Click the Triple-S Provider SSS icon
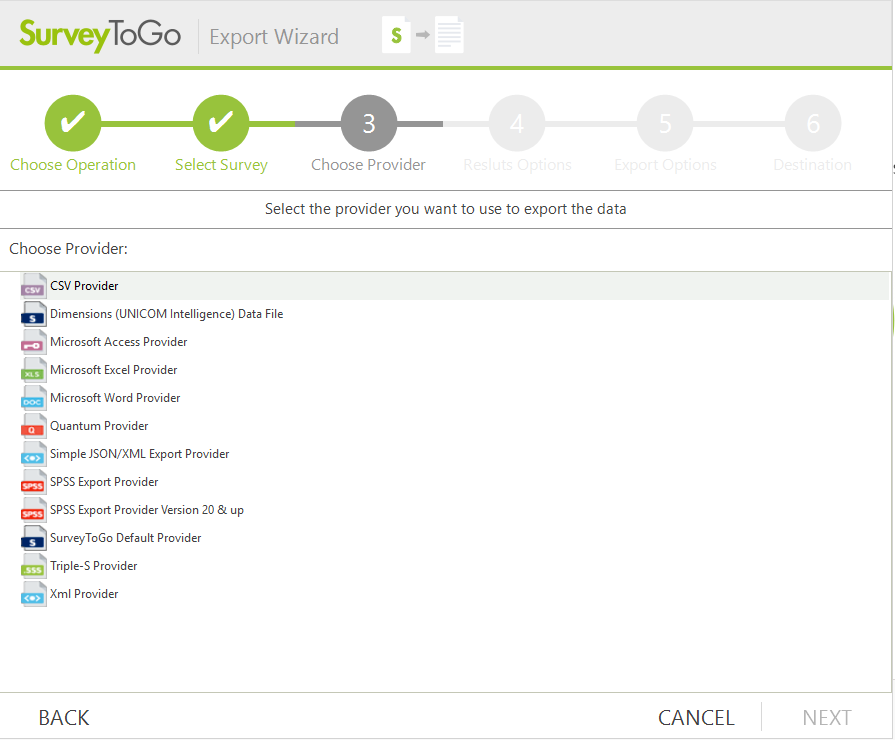 click(33, 566)
